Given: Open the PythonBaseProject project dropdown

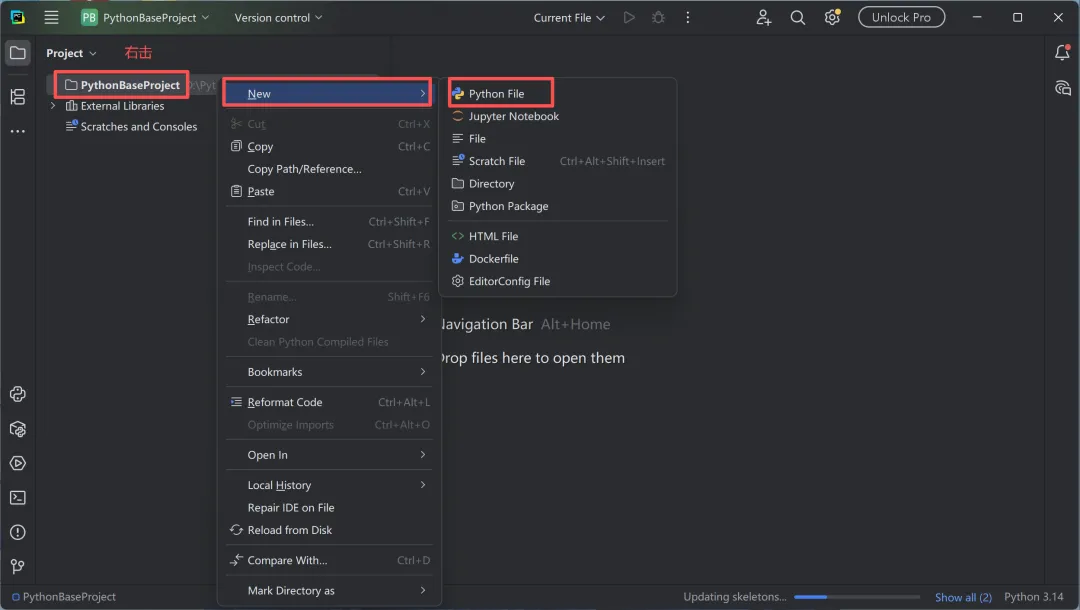Looking at the screenshot, I should 145,18.
